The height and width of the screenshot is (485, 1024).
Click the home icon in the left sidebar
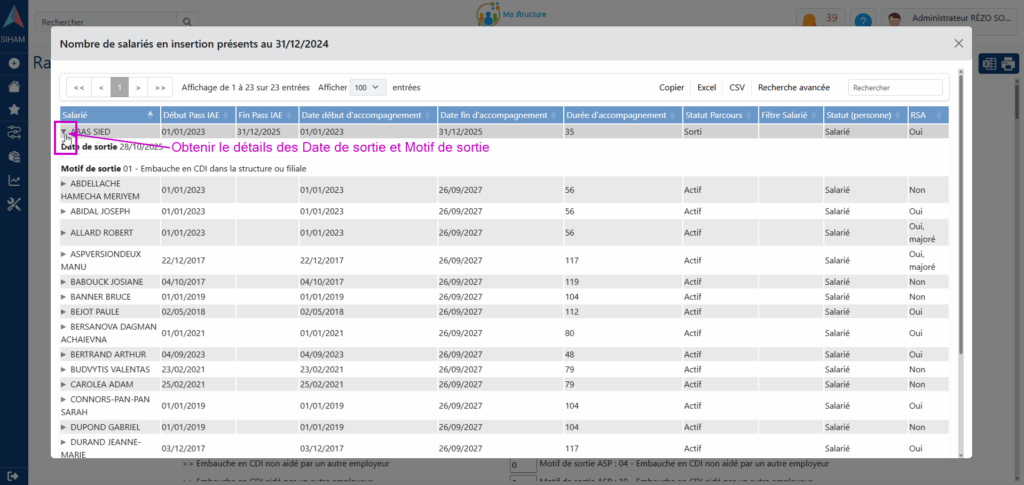coord(14,86)
